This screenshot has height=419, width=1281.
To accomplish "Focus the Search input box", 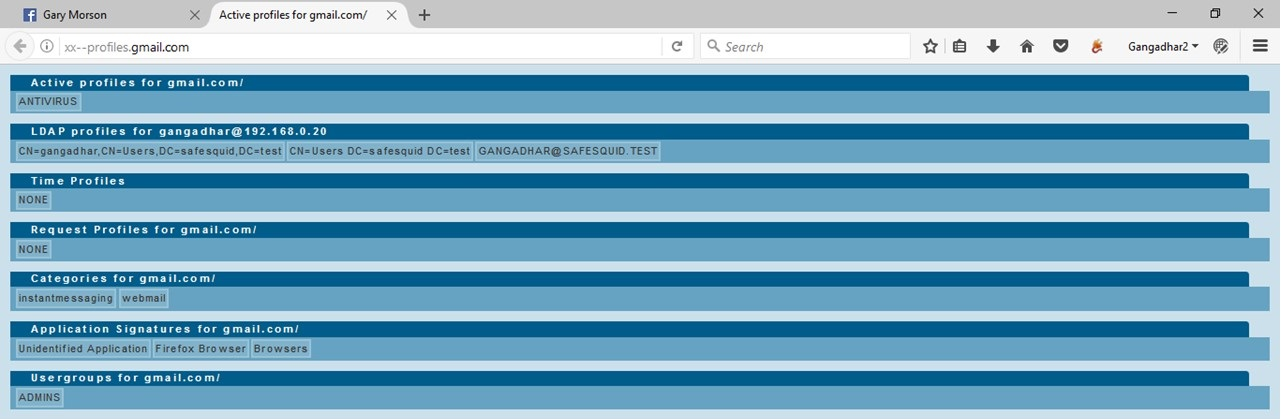I will [x=805, y=47].
